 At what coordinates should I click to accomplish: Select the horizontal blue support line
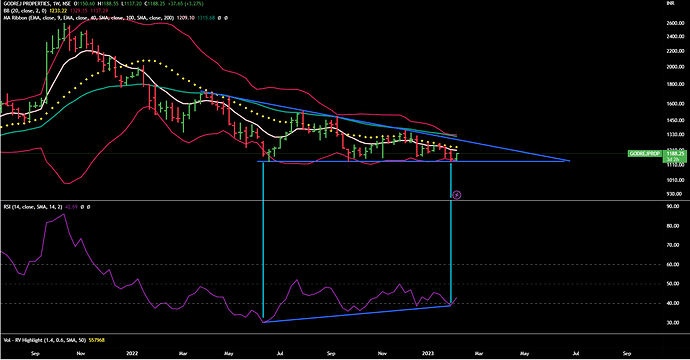click(x=411, y=162)
